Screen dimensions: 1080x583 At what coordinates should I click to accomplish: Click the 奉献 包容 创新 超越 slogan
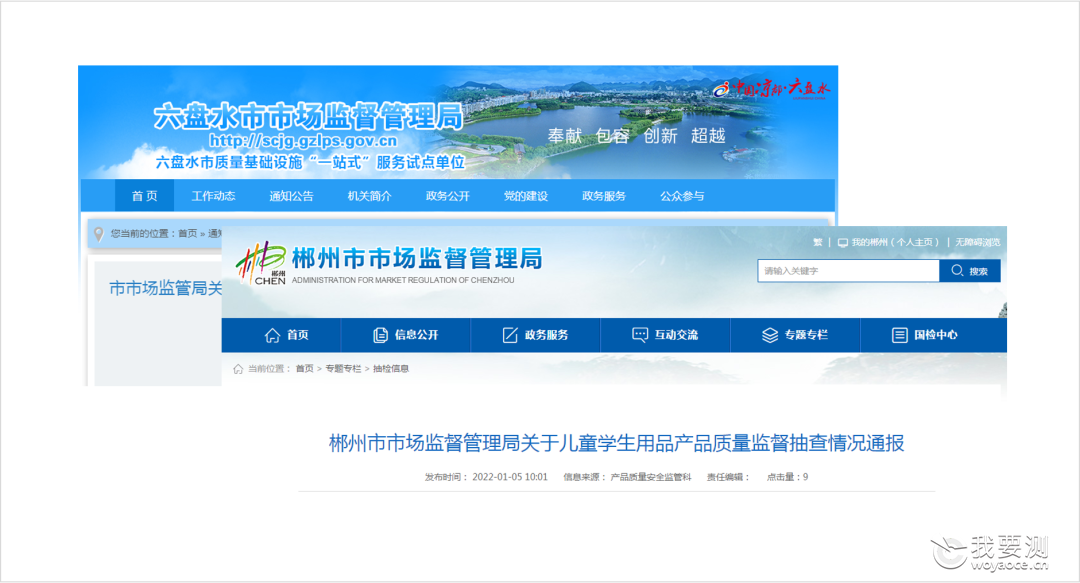pyautogui.click(x=636, y=136)
